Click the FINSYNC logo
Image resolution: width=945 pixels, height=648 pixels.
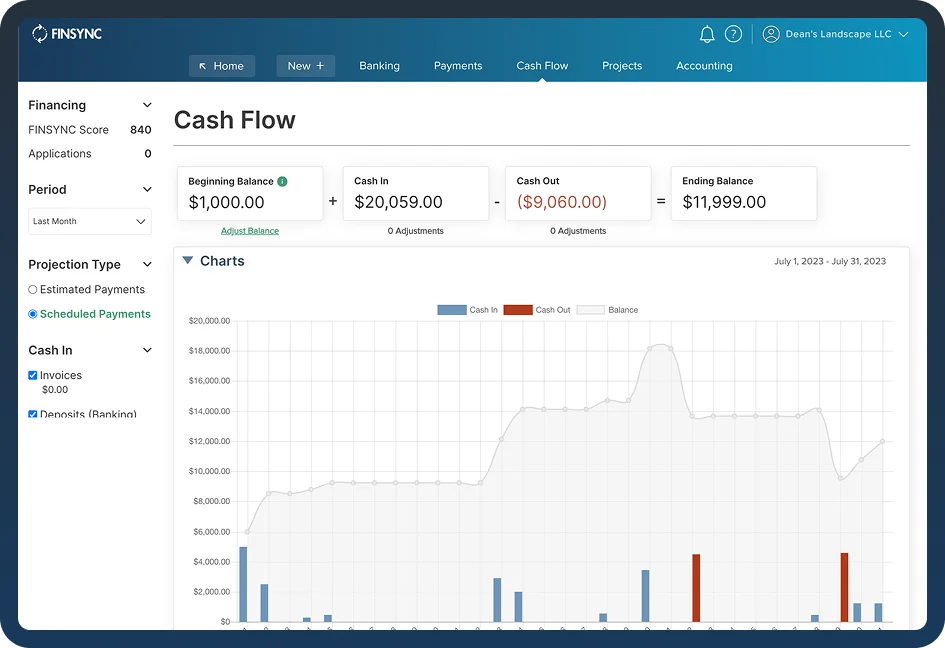[65, 32]
